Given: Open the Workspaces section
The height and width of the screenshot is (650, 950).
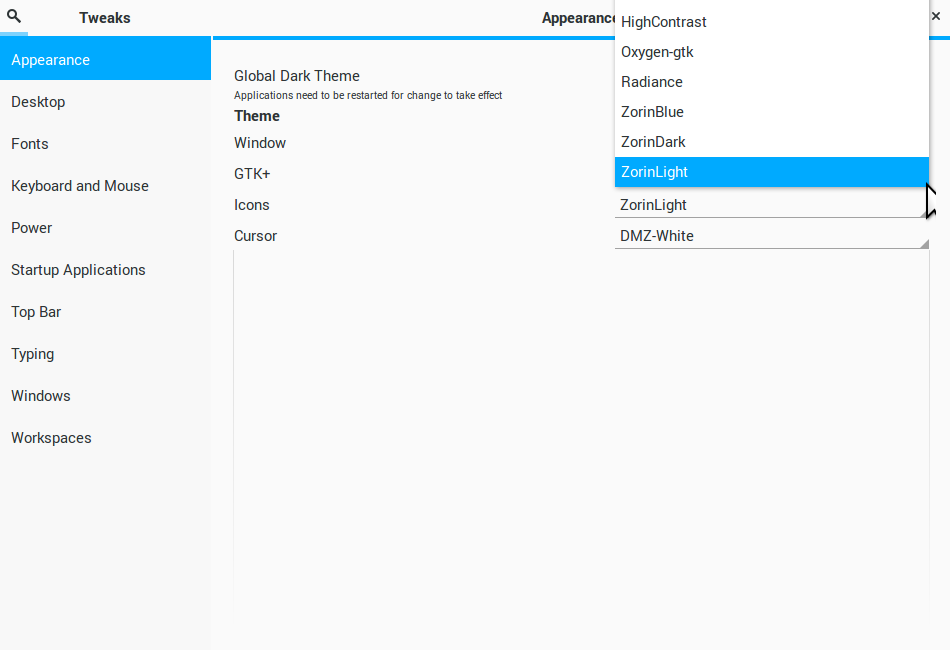Looking at the screenshot, I should 105,437.
